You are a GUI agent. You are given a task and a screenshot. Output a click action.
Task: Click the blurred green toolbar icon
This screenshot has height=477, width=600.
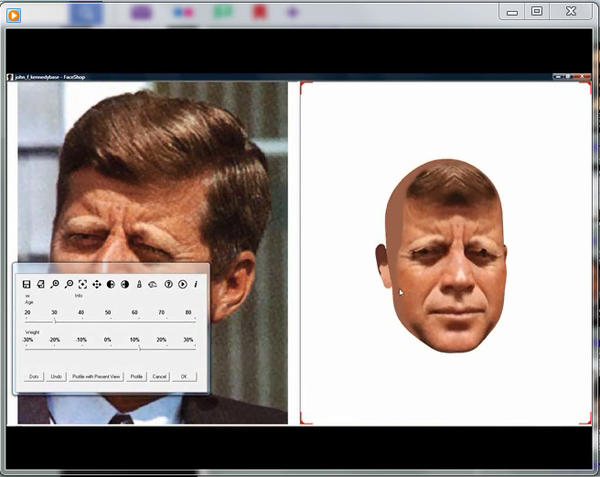[x=223, y=12]
